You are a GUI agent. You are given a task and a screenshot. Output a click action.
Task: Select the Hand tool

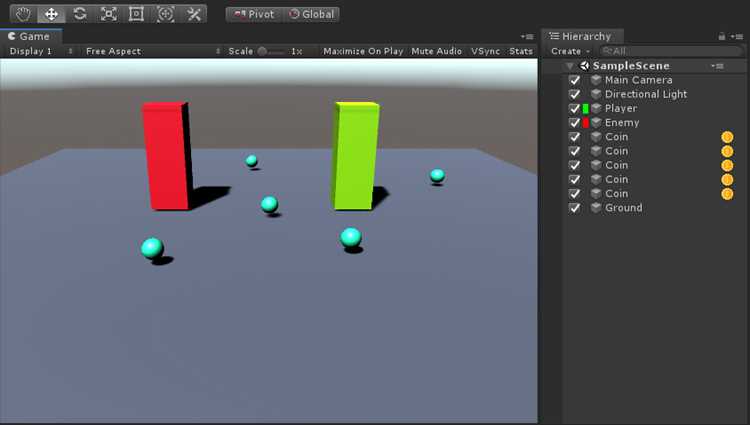(23, 14)
